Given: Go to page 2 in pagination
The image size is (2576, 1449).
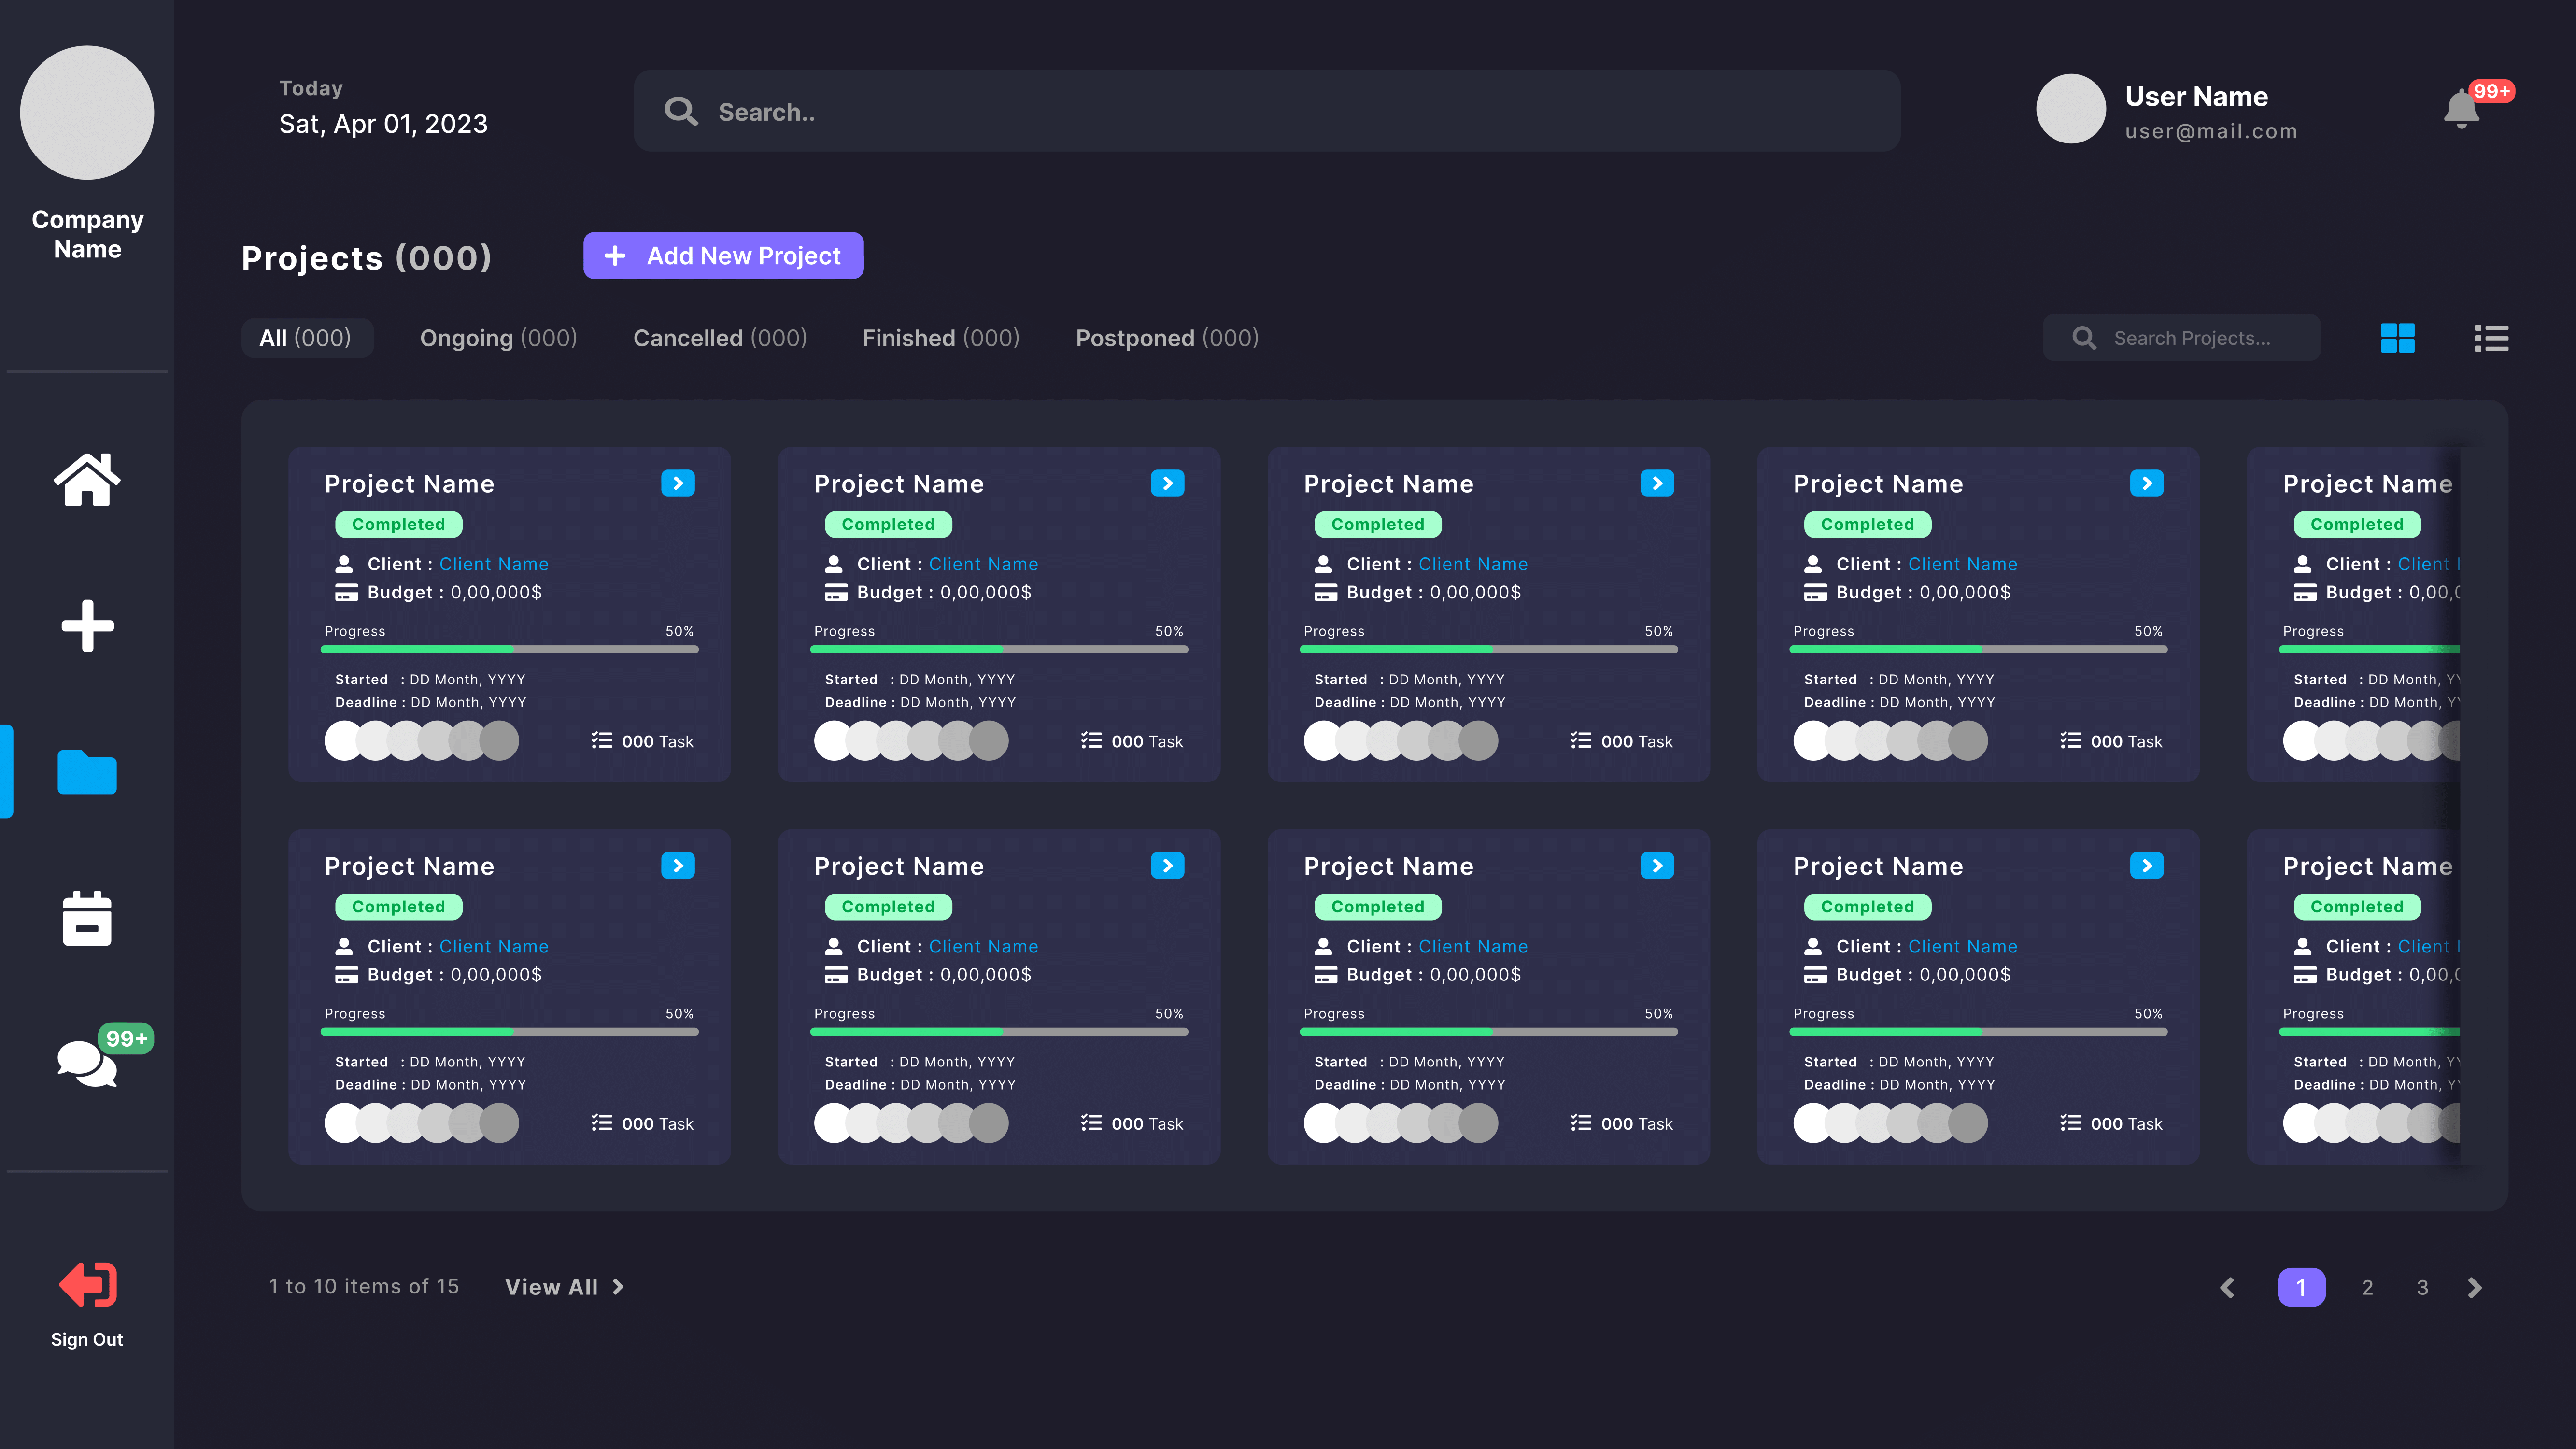Looking at the screenshot, I should click(x=2367, y=1287).
